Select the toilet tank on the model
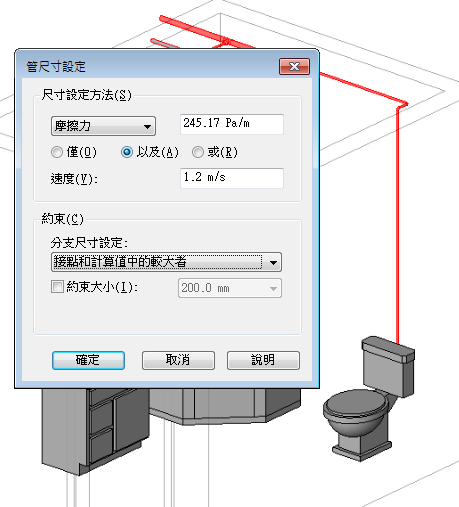The image size is (459, 507). click(388, 365)
